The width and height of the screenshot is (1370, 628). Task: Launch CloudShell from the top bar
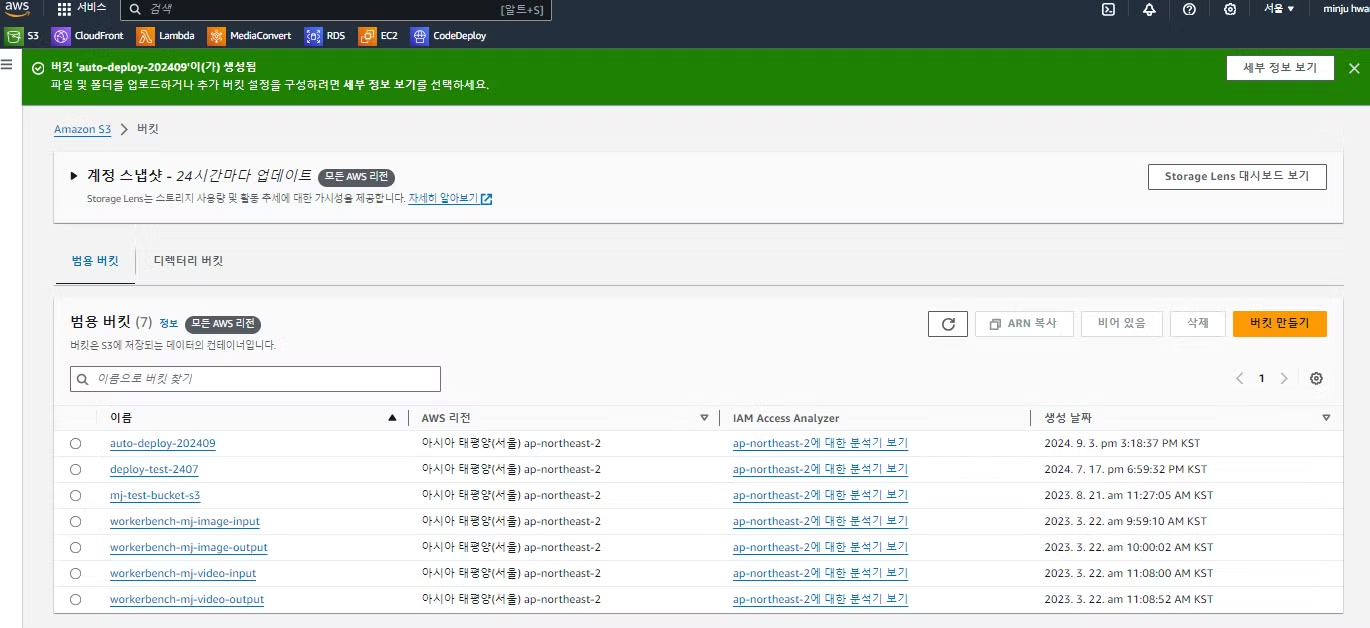pos(1107,10)
